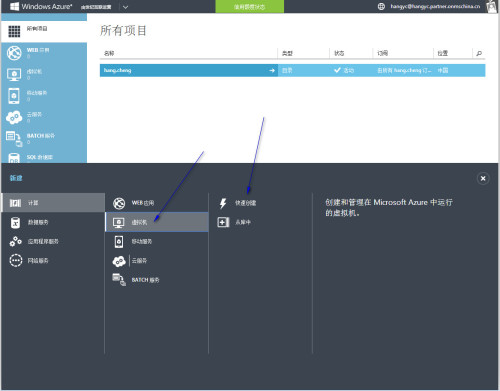500x391 pixels.
Task: Click the hang.cheng subscription cell
Action: pos(404,70)
